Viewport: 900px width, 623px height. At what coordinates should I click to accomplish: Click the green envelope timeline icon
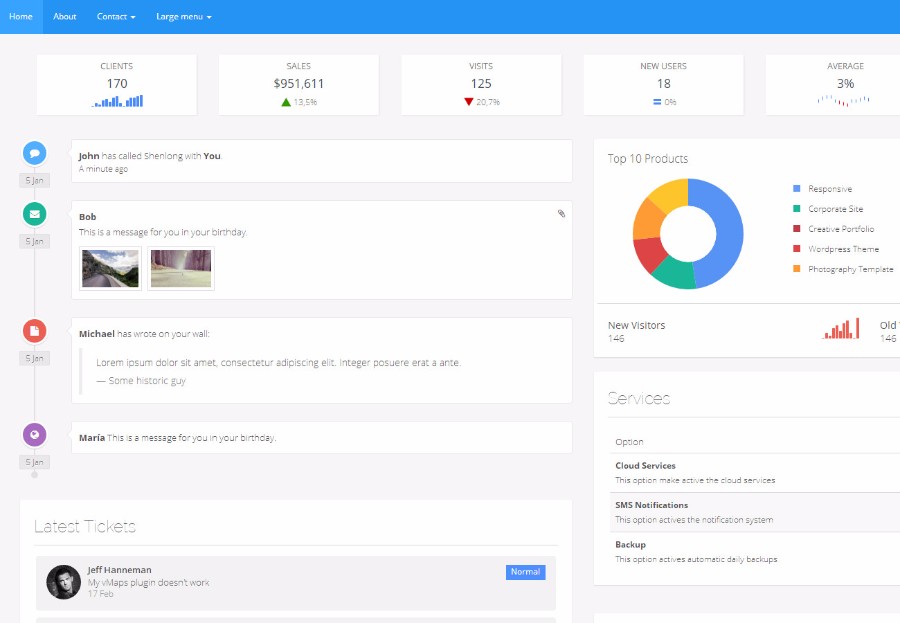(34, 214)
